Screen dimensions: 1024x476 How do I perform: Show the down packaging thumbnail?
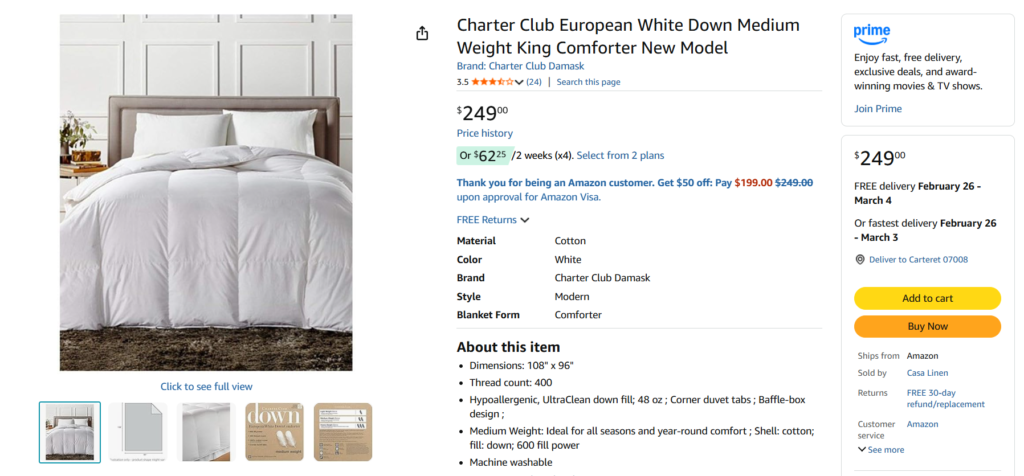click(274, 432)
